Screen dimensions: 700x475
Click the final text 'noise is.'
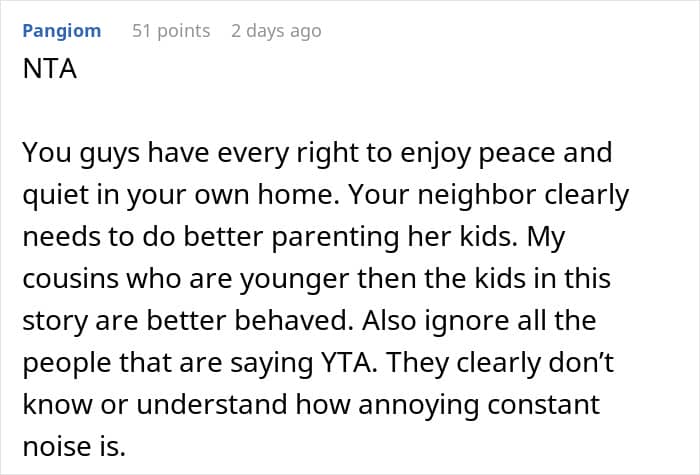pos(74,447)
